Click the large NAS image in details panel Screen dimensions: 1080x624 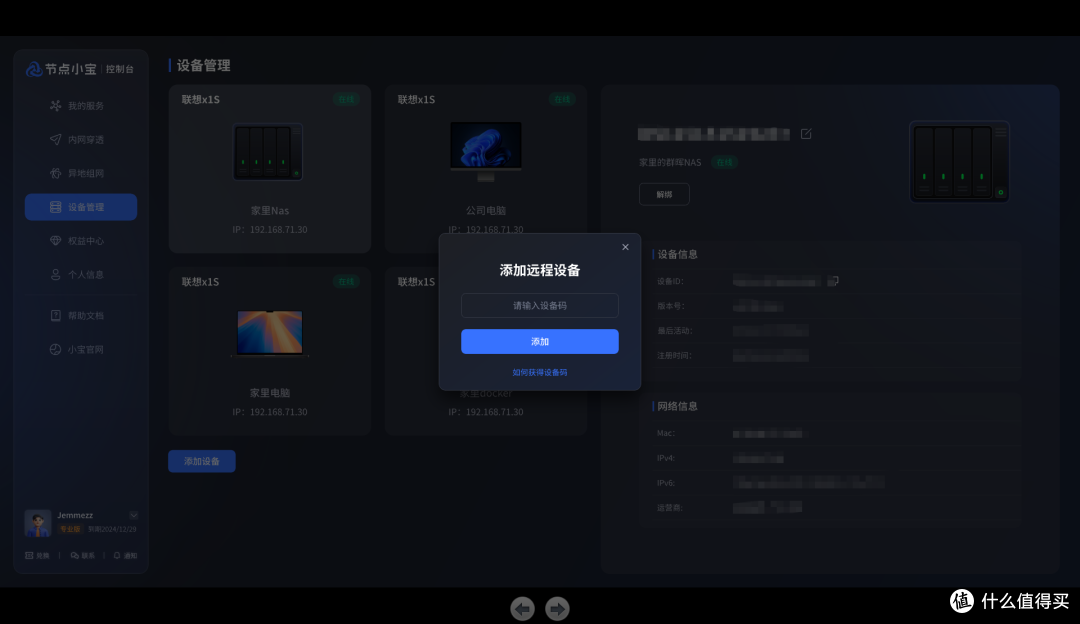(959, 162)
